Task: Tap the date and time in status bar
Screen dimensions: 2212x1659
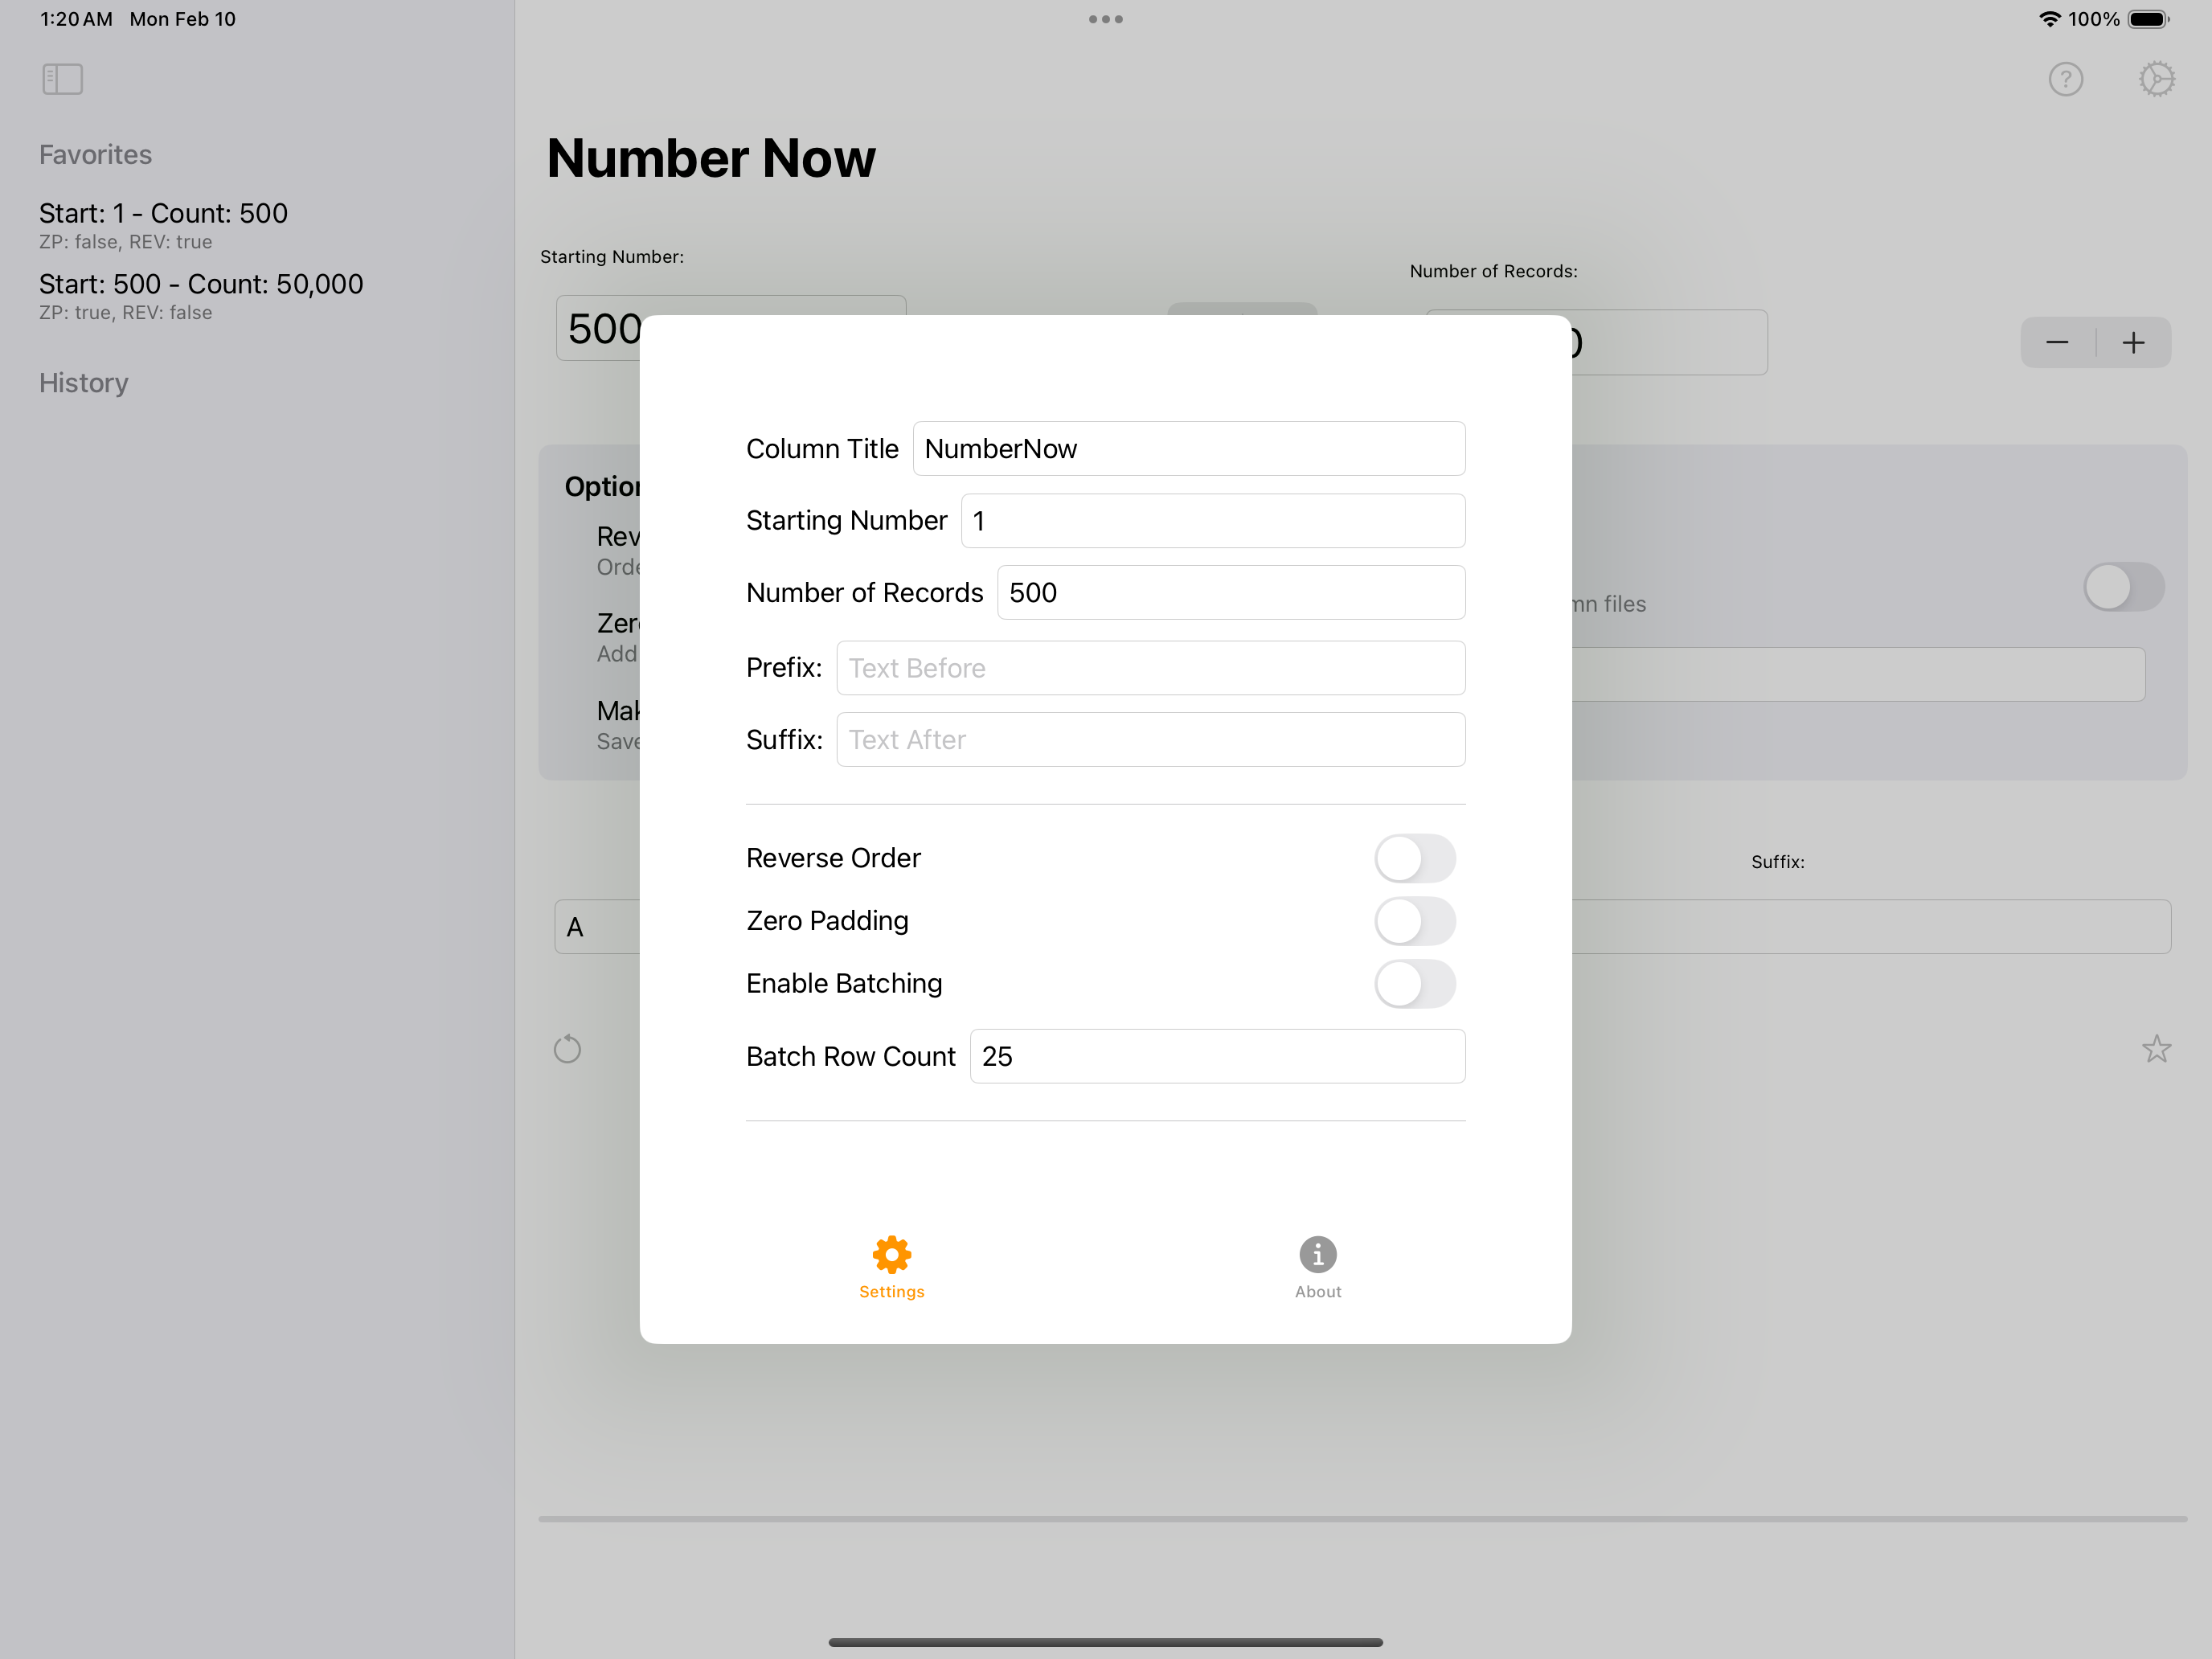Action: click(138, 19)
